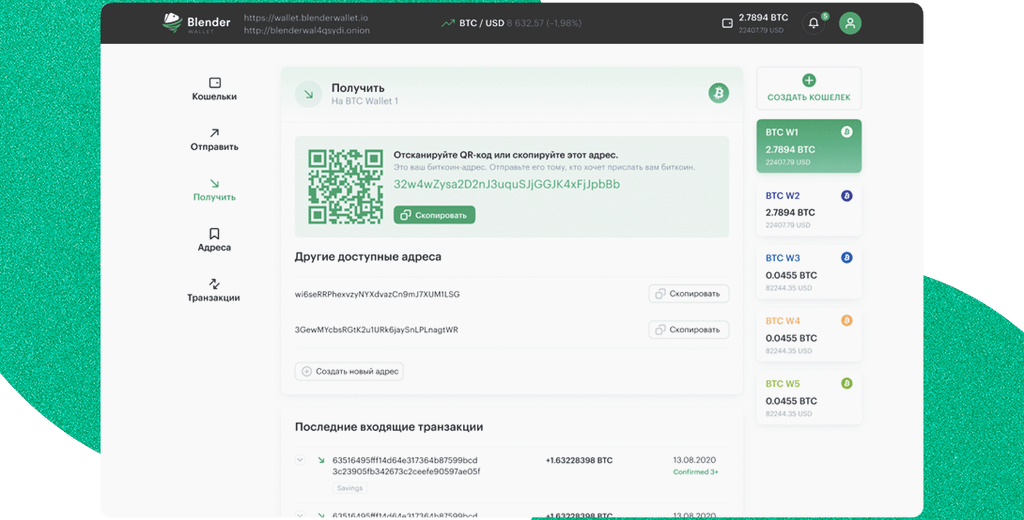Click the Последние входящие транзакции heading
Screen dimensions: 1024x520
click(x=389, y=427)
